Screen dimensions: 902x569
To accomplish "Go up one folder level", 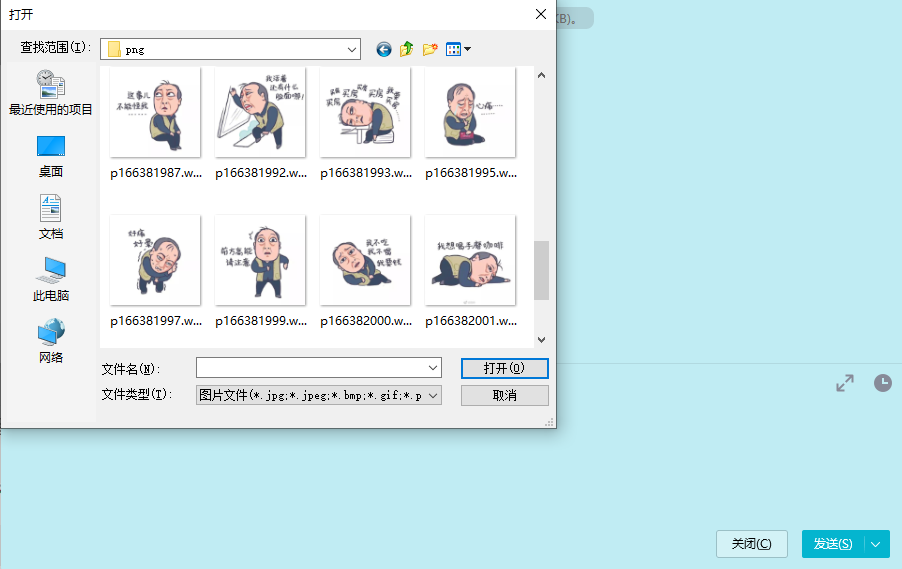I will point(407,49).
